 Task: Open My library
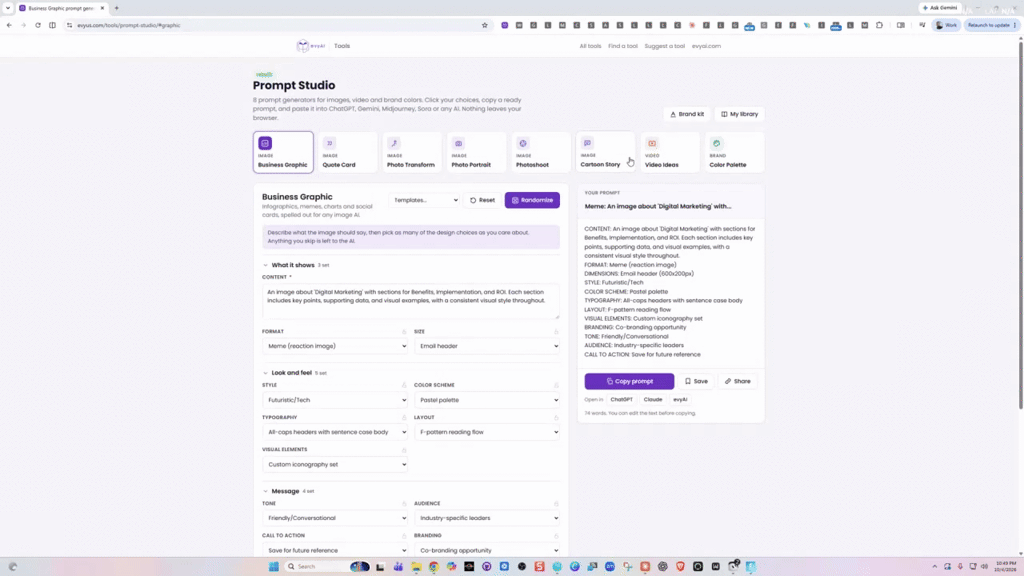pyautogui.click(x=739, y=114)
